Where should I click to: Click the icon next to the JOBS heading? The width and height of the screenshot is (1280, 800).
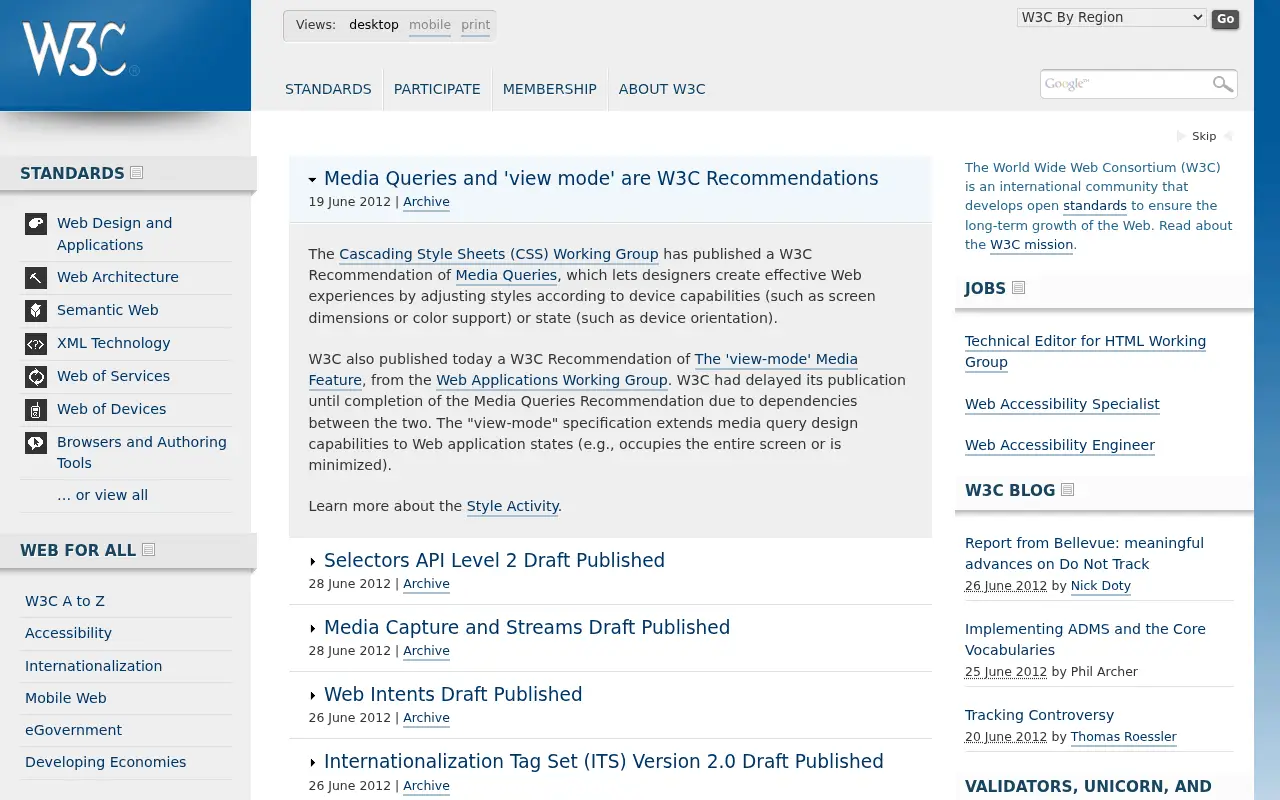point(1019,288)
